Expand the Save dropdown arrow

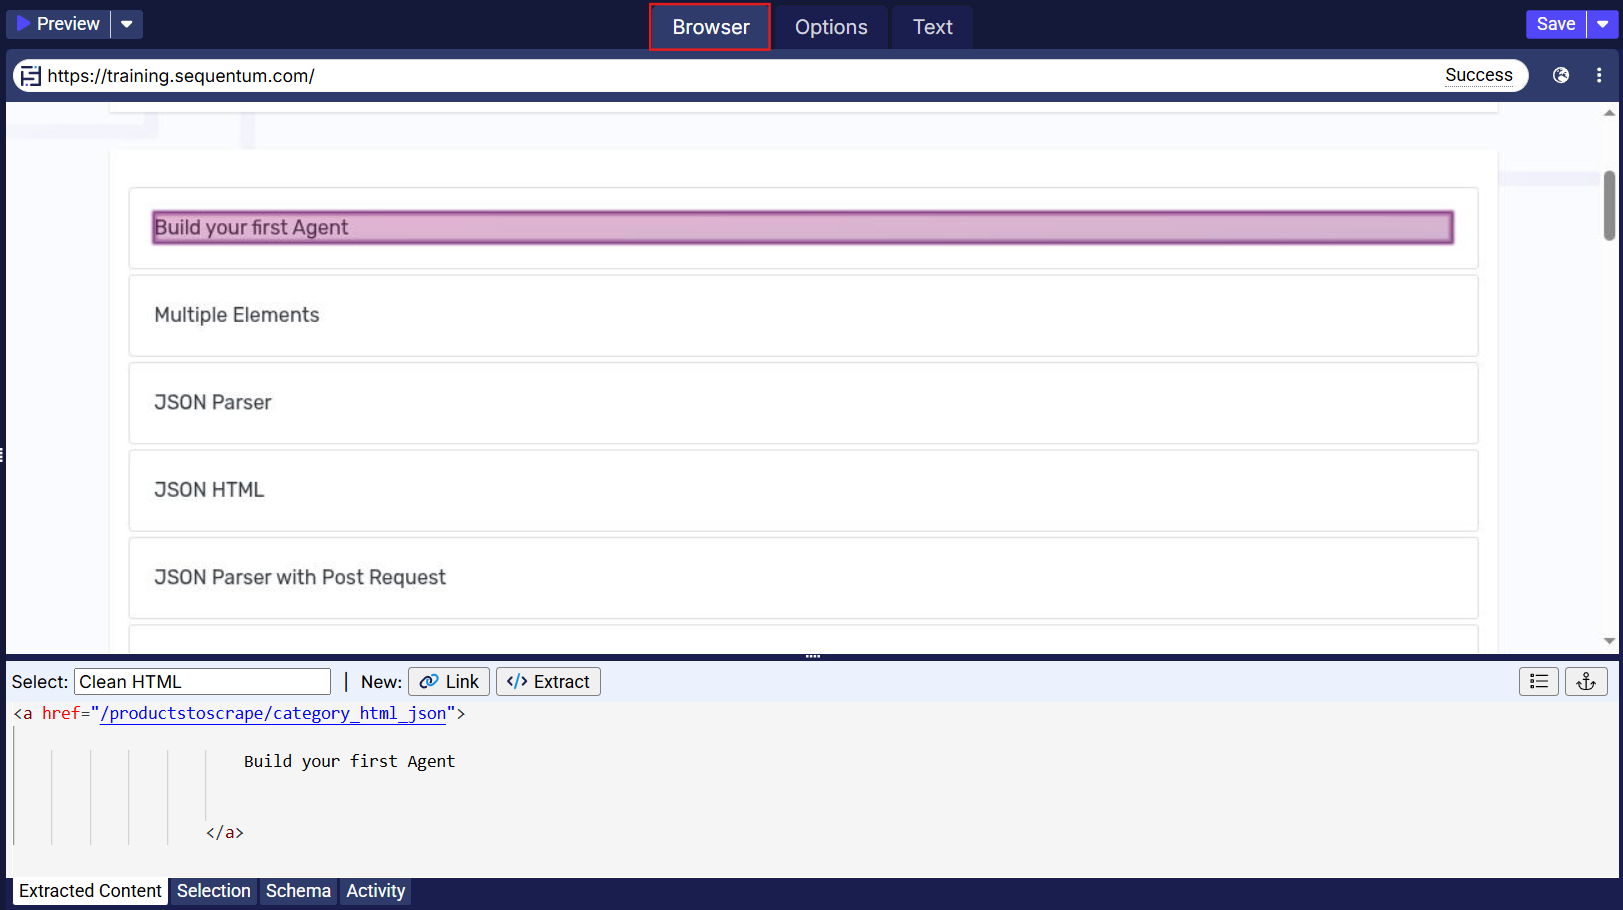pos(1603,24)
